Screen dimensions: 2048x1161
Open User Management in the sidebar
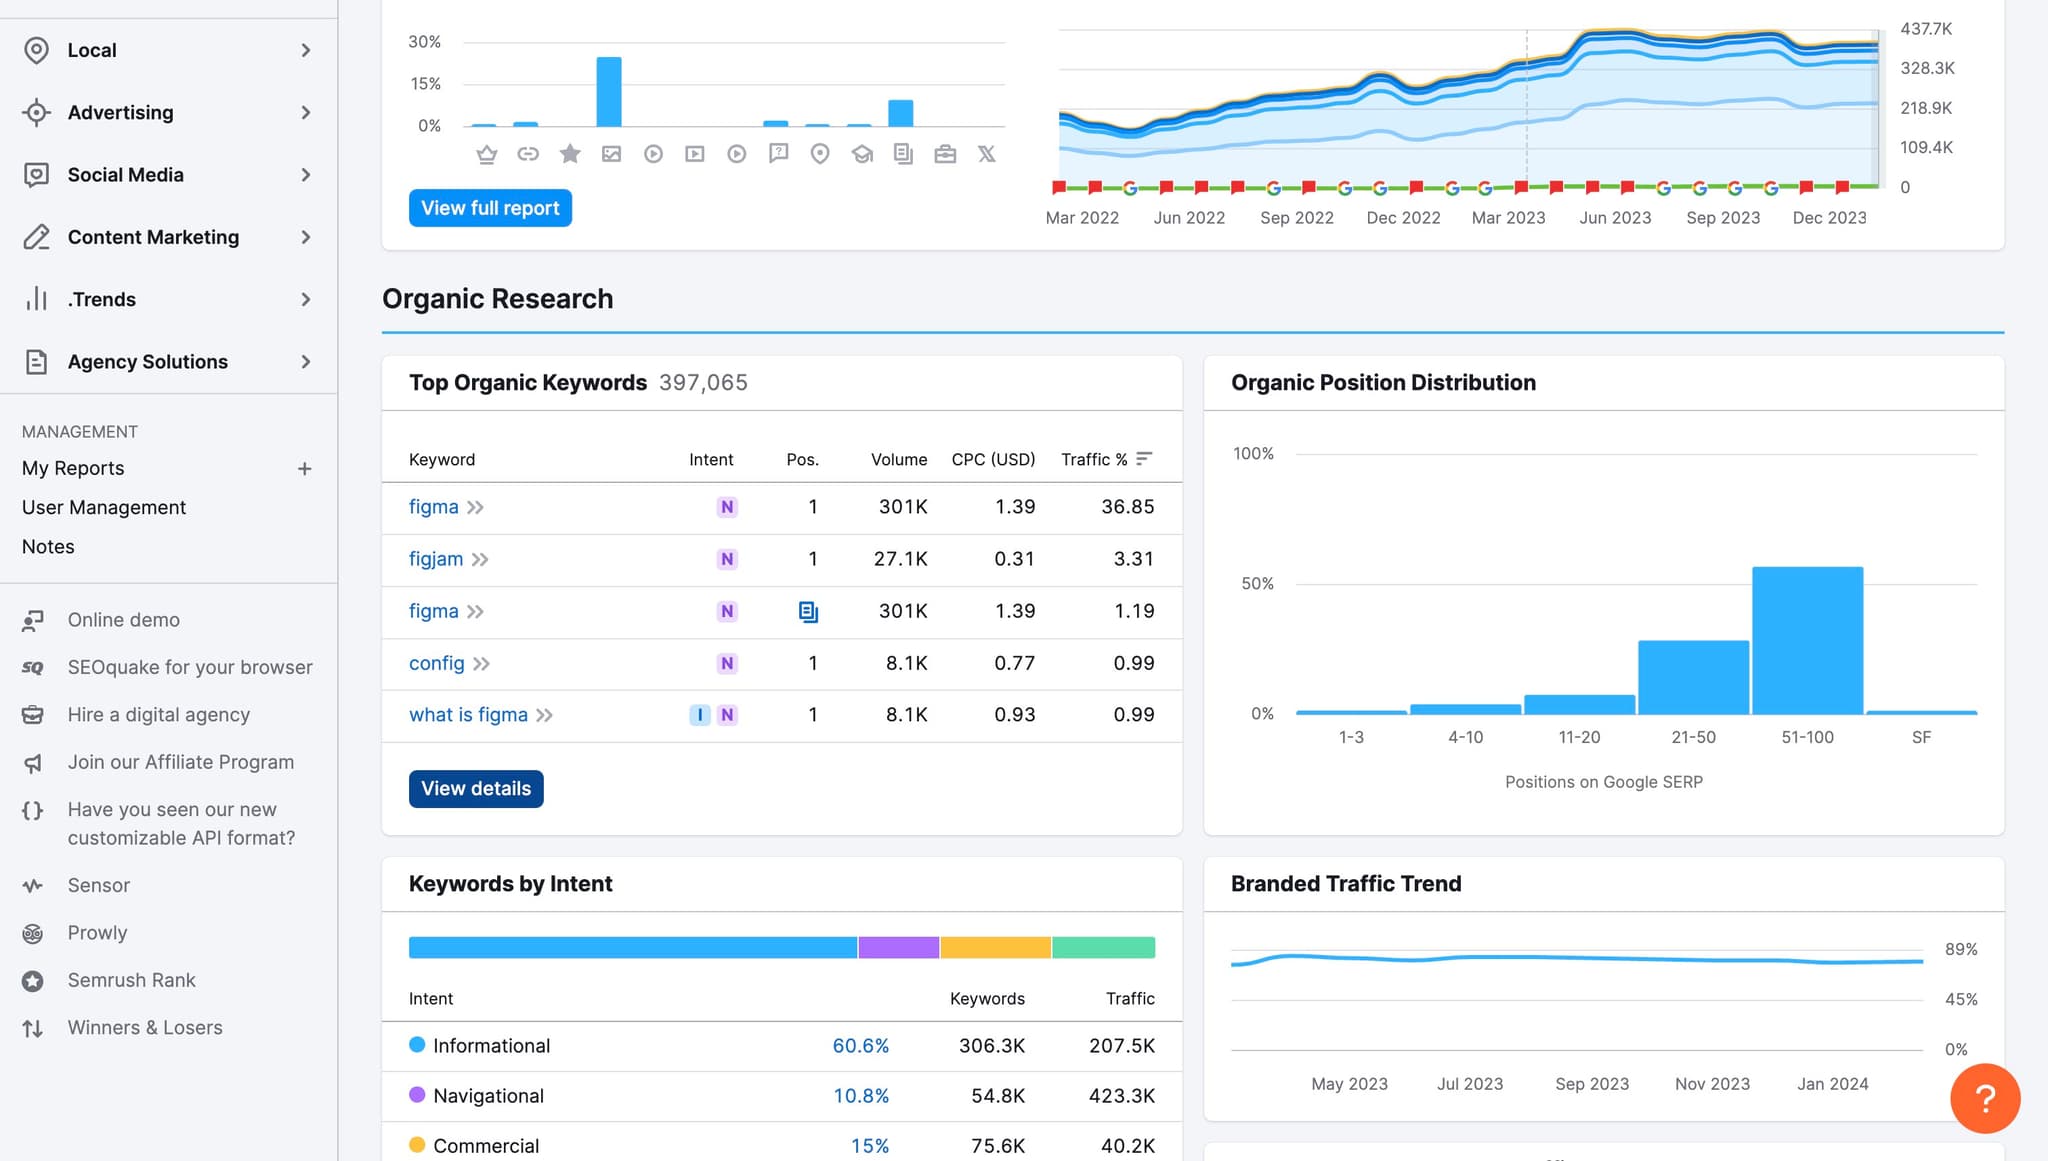(x=104, y=508)
